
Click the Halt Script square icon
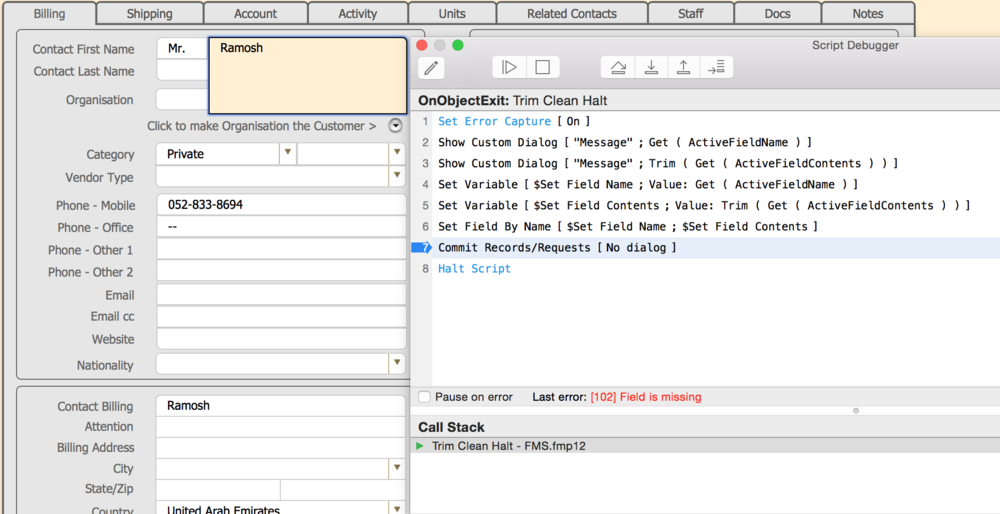point(542,67)
